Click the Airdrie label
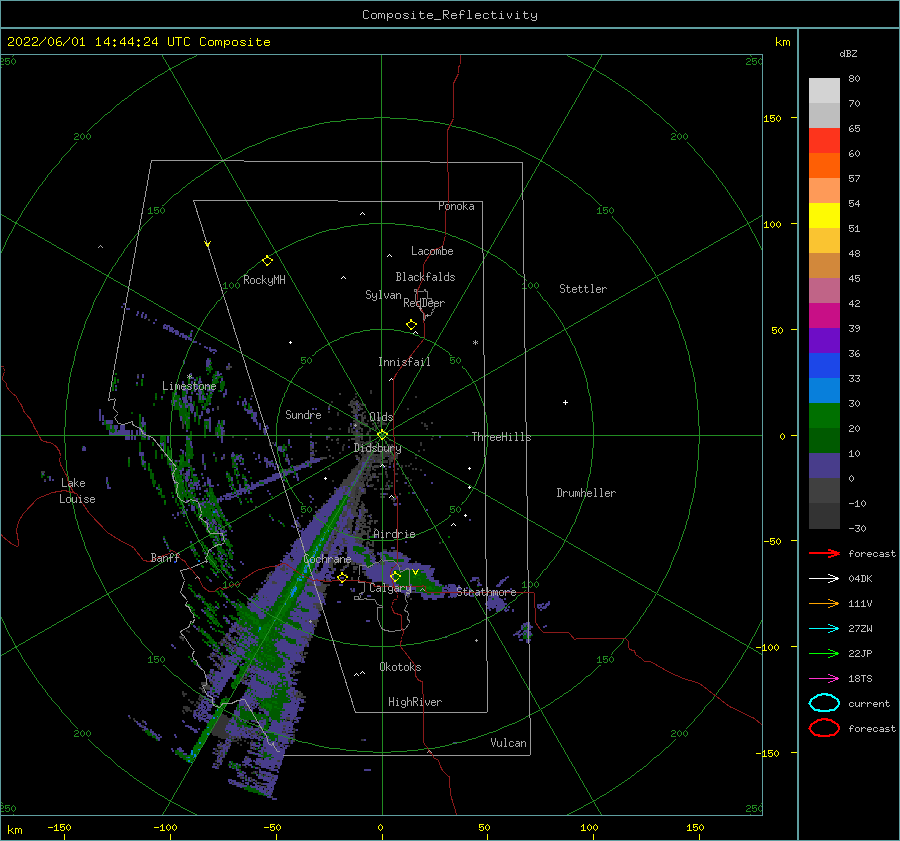The width and height of the screenshot is (900, 841). (394, 534)
